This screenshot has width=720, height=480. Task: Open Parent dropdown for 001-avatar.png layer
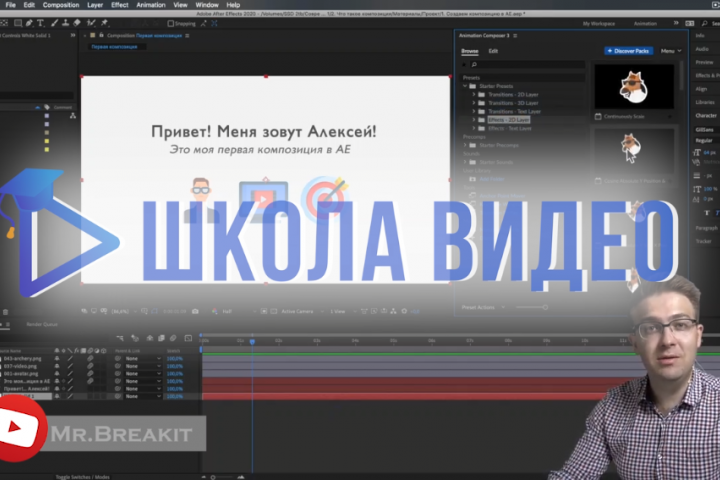(x=143, y=373)
